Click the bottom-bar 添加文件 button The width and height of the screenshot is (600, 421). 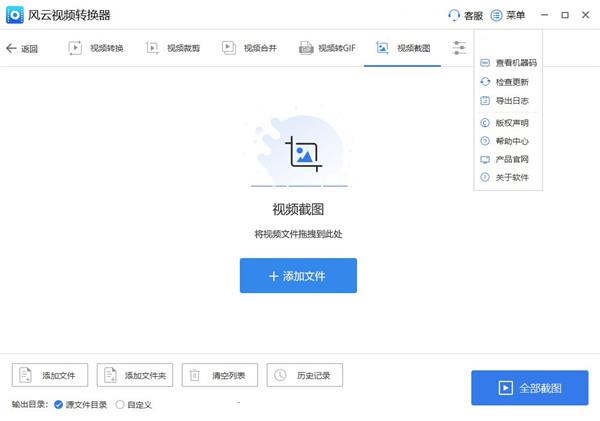point(50,375)
